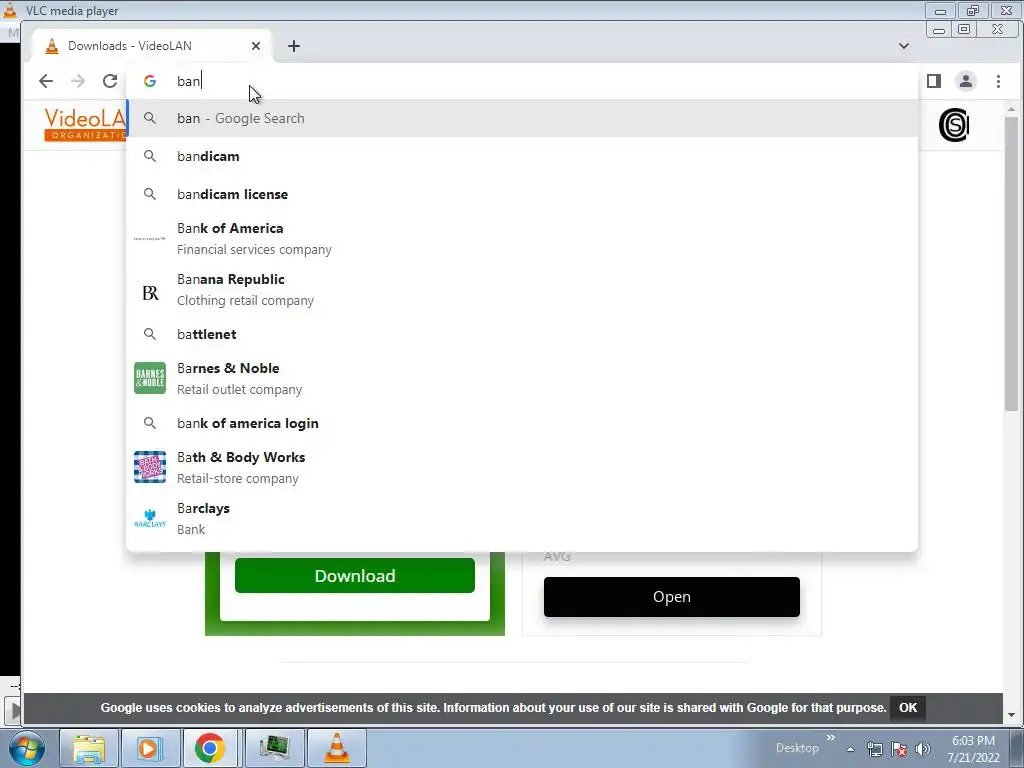This screenshot has height=768, width=1024.
Task: Click the magnifier icon beside 'battlenet'
Action: point(150,334)
